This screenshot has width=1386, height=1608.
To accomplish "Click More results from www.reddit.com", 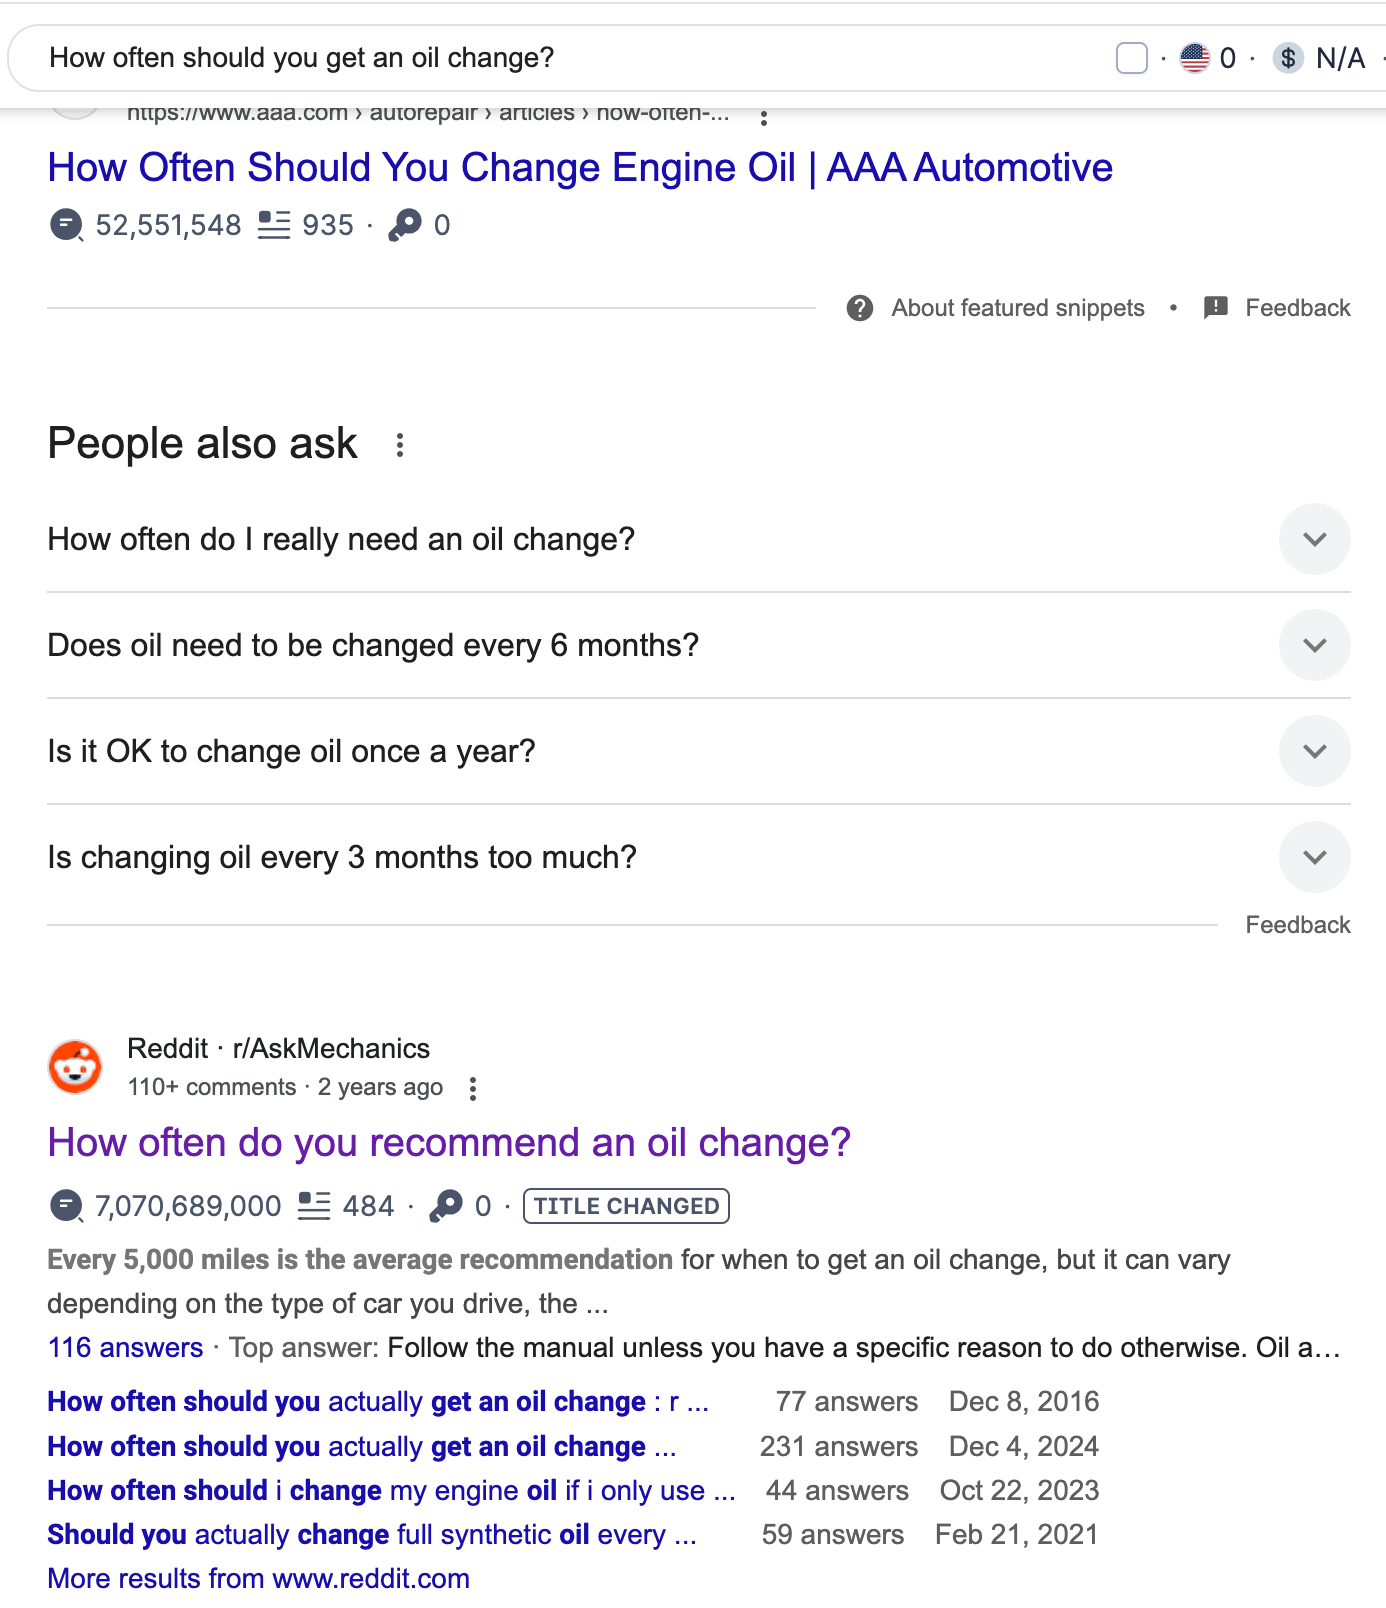I will [258, 1578].
